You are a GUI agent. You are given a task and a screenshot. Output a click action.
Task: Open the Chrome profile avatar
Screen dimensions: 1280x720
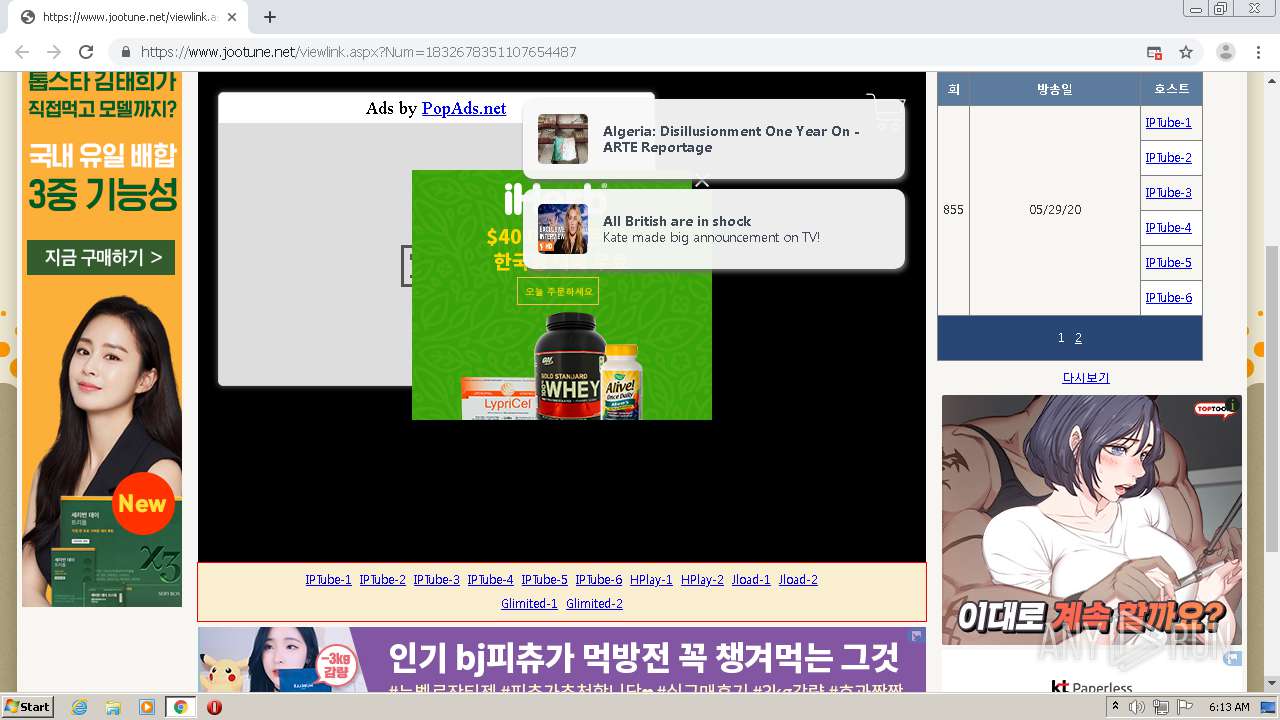coord(1226,52)
